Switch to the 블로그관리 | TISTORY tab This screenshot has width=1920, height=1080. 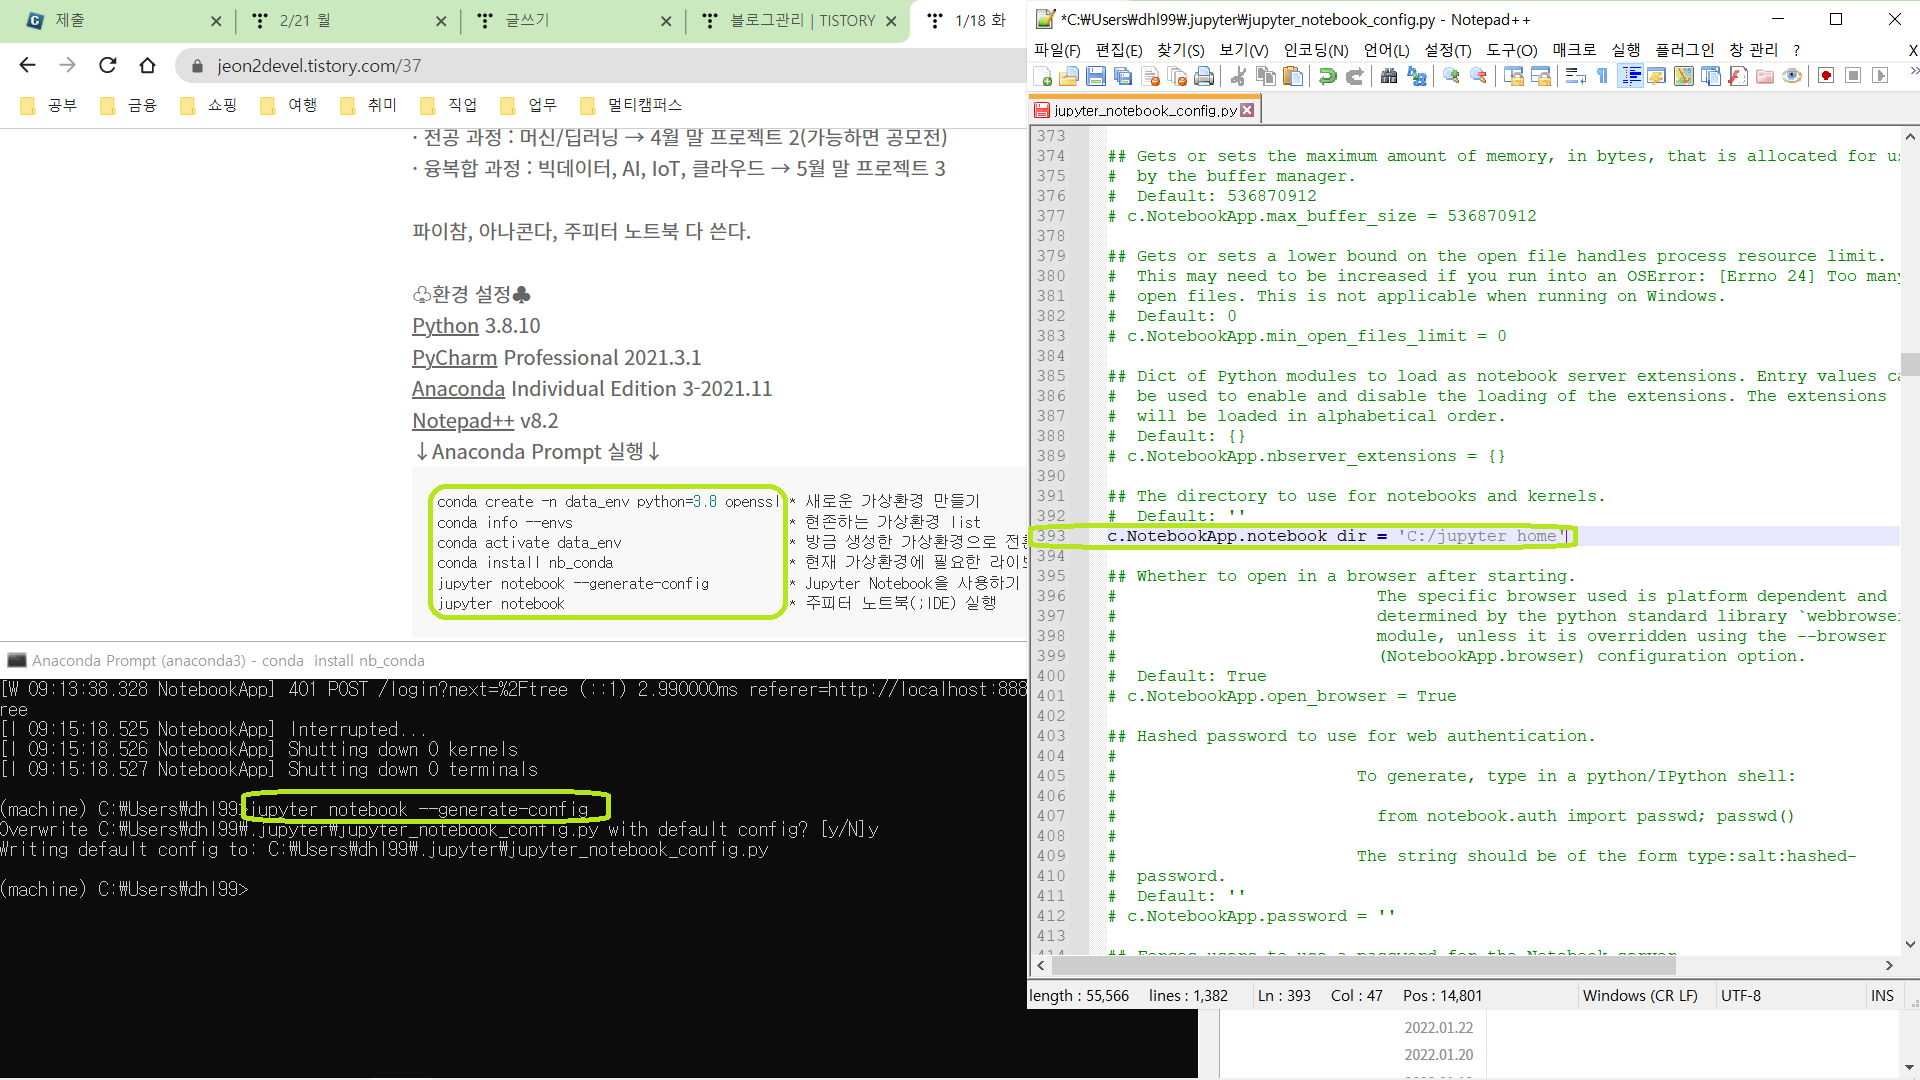click(802, 20)
